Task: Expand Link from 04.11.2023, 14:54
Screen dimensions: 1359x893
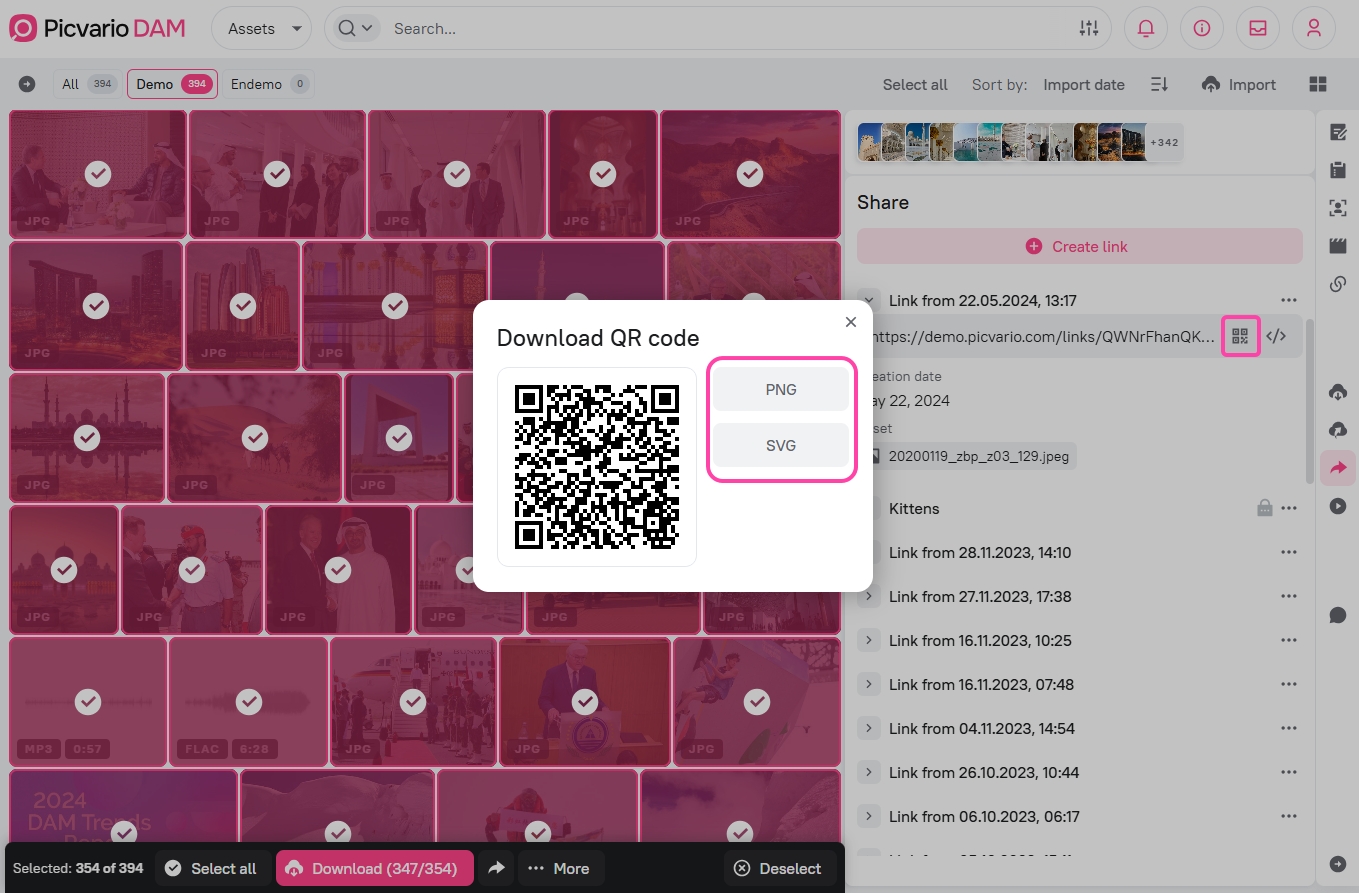Action: click(x=869, y=728)
